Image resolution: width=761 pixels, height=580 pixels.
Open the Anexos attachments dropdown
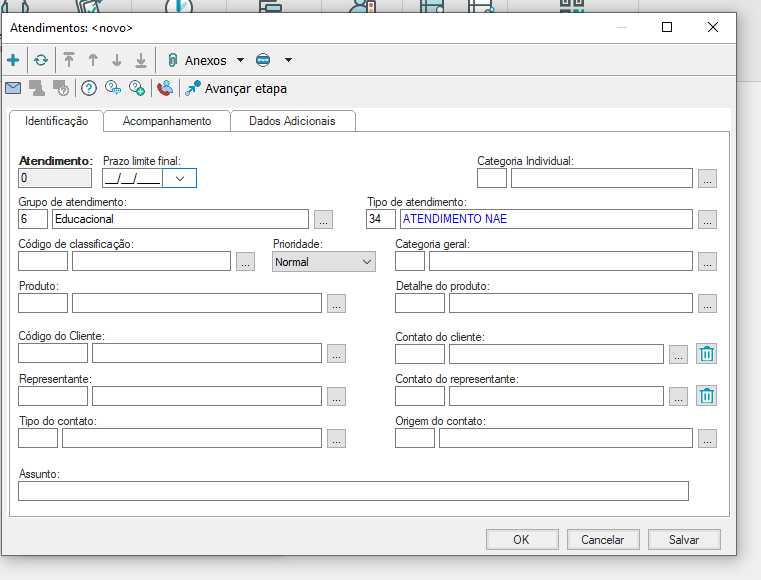[240, 60]
